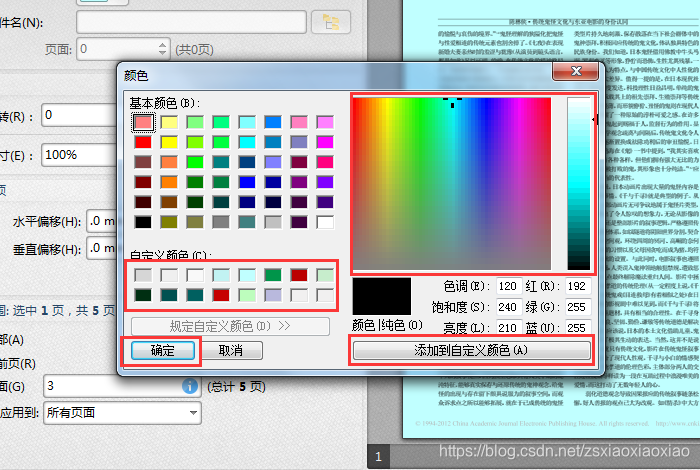Click the page range field containing 3

click(x=121, y=386)
